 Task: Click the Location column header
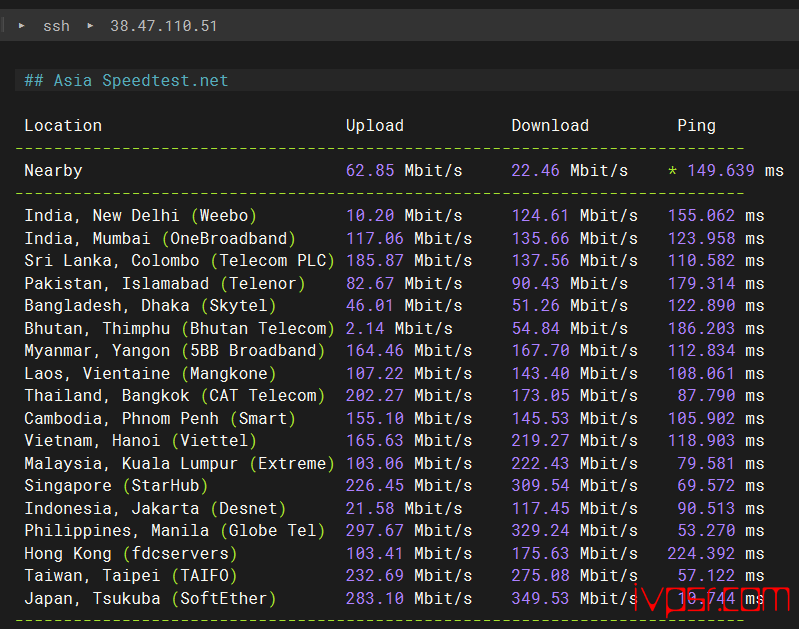[63, 125]
